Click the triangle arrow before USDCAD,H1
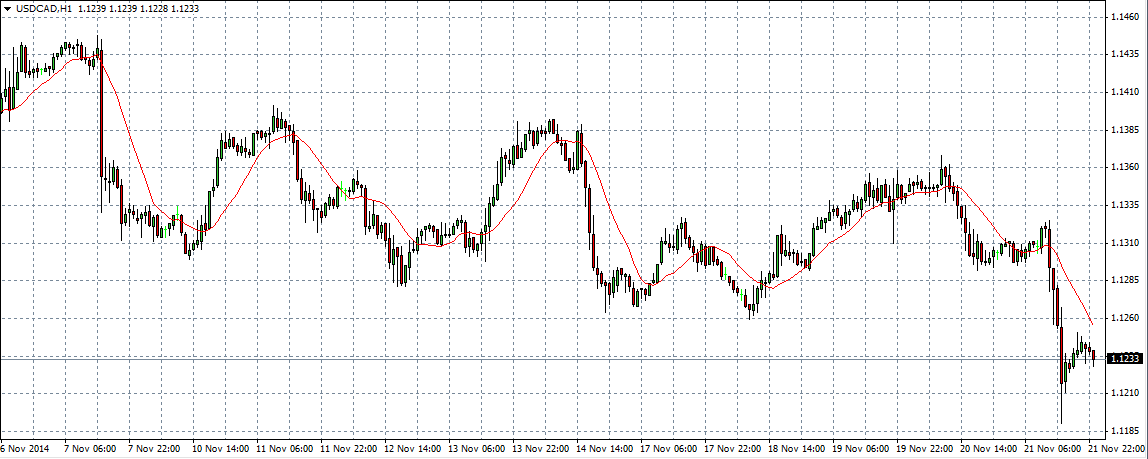This screenshot has width=1148, height=459. [7, 7]
